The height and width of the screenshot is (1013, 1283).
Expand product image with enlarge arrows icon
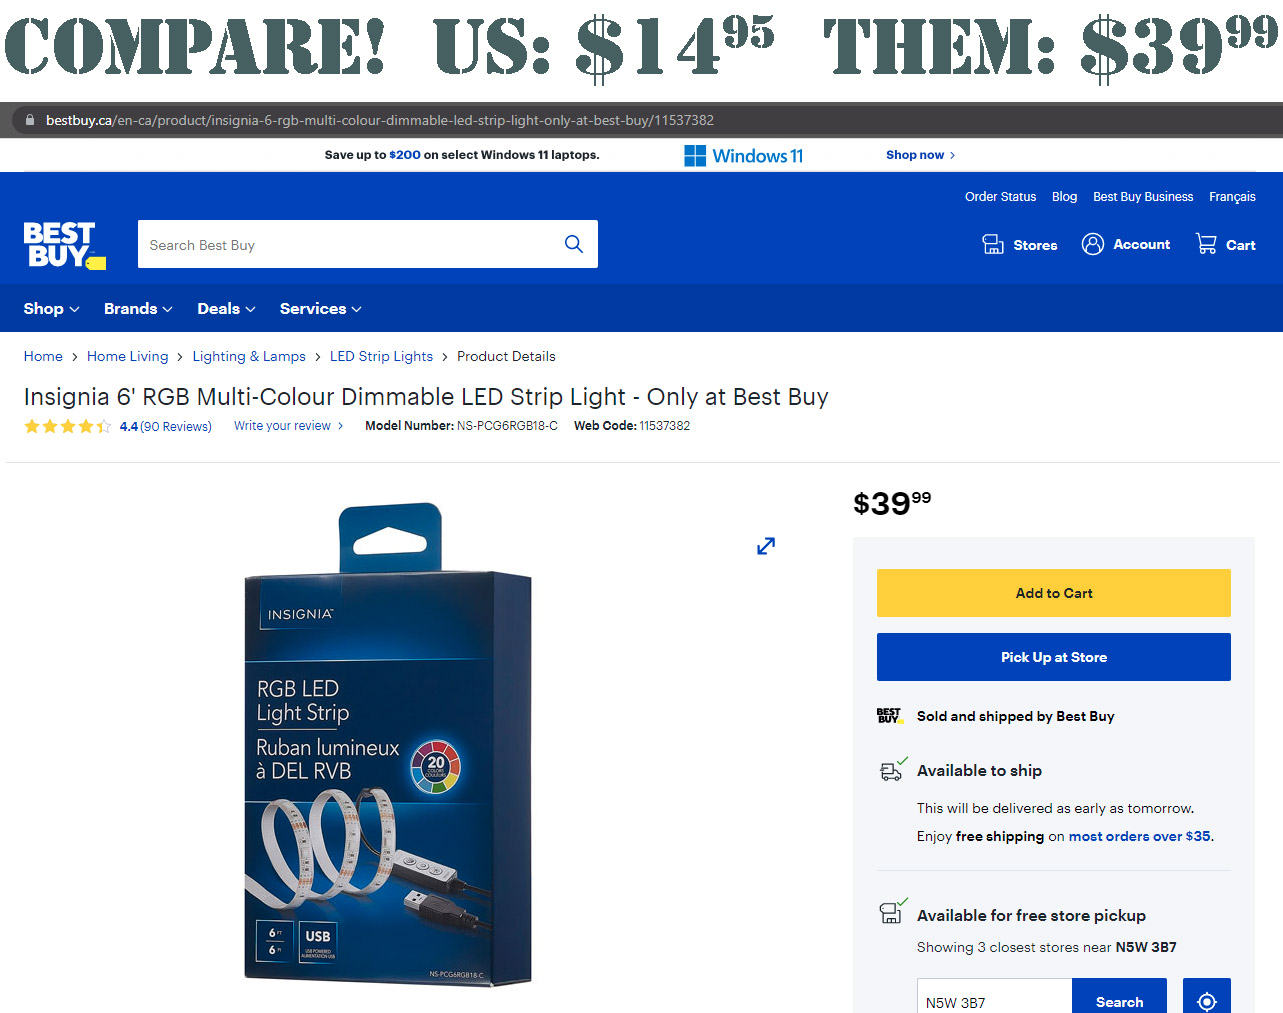coord(766,546)
